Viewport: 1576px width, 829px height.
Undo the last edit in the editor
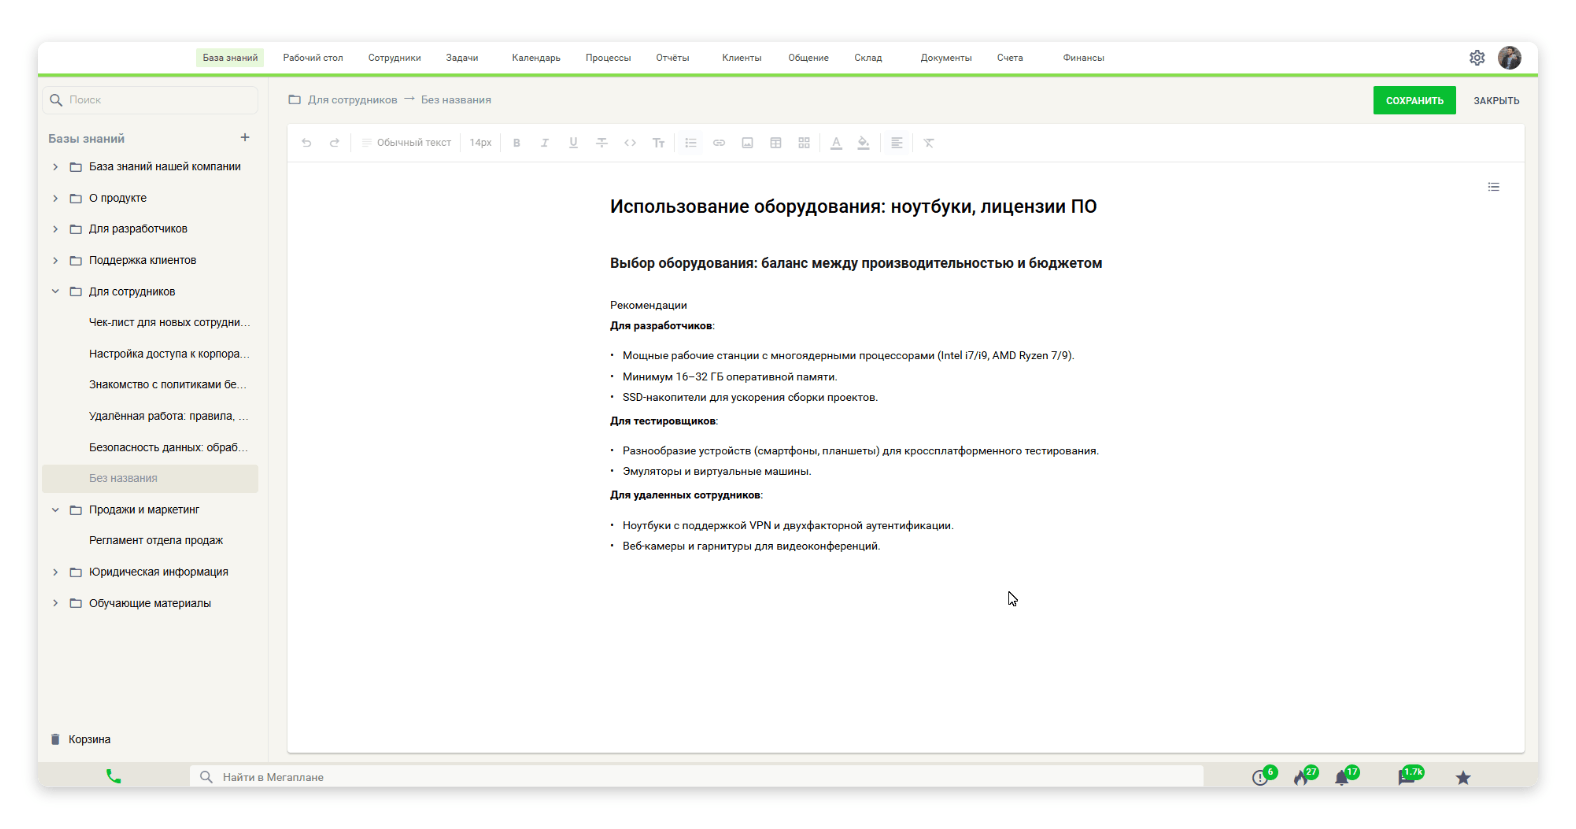[306, 143]
